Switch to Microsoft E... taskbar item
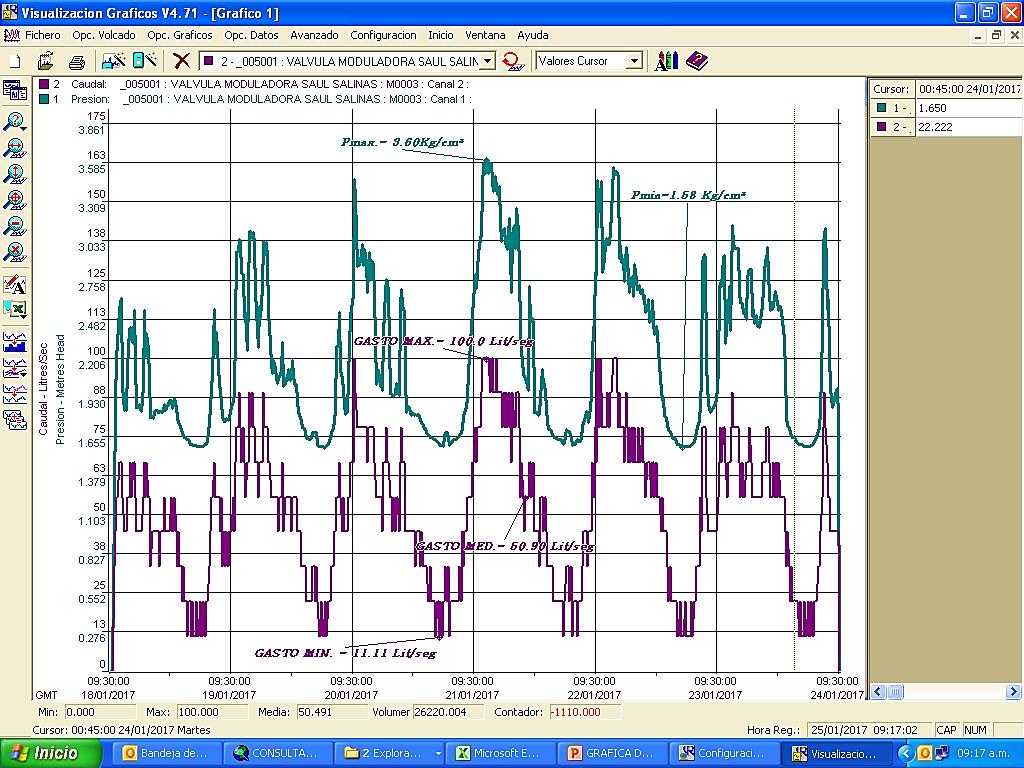This screenshot has height=768, width=1024. click(x=500, y=753)
